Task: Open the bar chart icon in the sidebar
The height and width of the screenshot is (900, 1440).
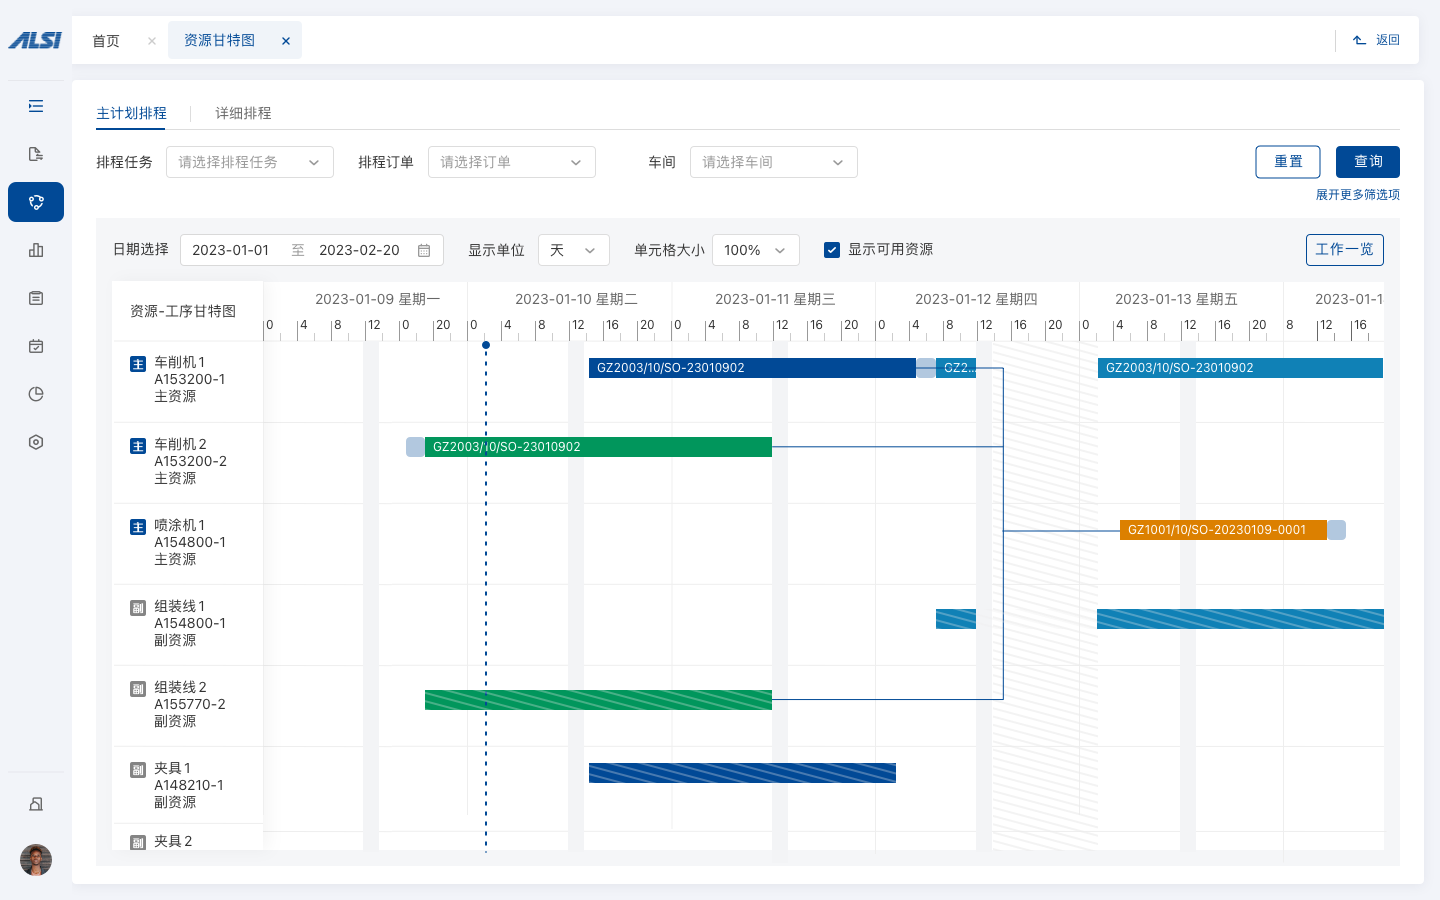Action: click(x=36, y=250)
